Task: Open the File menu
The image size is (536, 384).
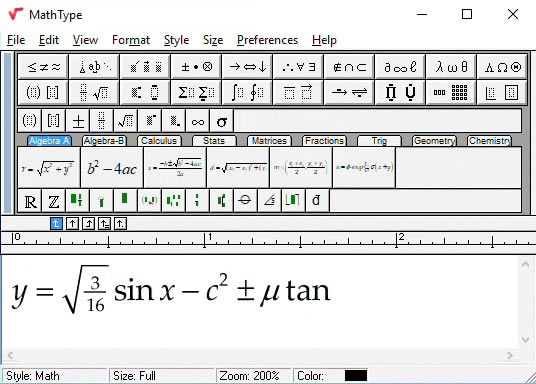Action: [x=16, y=40]
